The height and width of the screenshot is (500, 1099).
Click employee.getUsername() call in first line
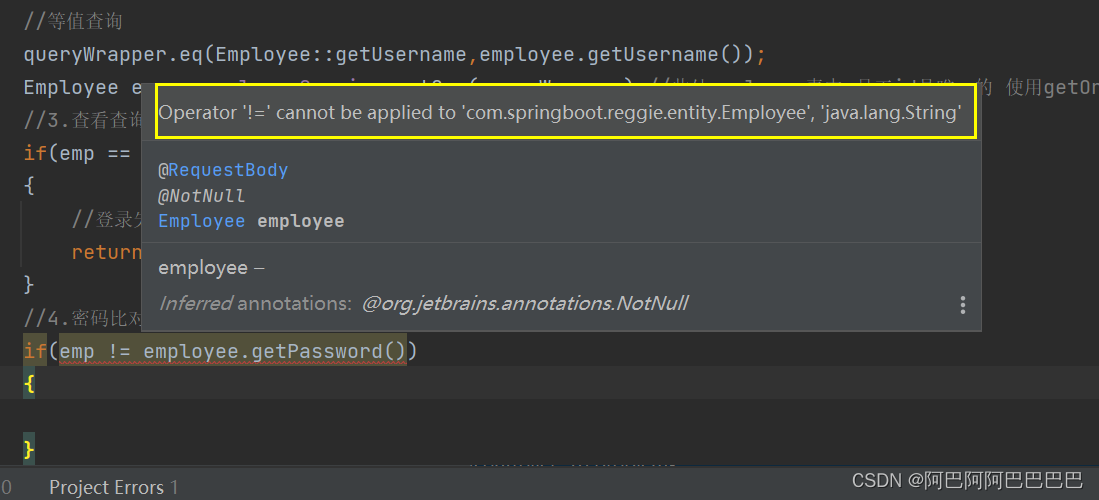pyautogui.click(x=610, y=54)
